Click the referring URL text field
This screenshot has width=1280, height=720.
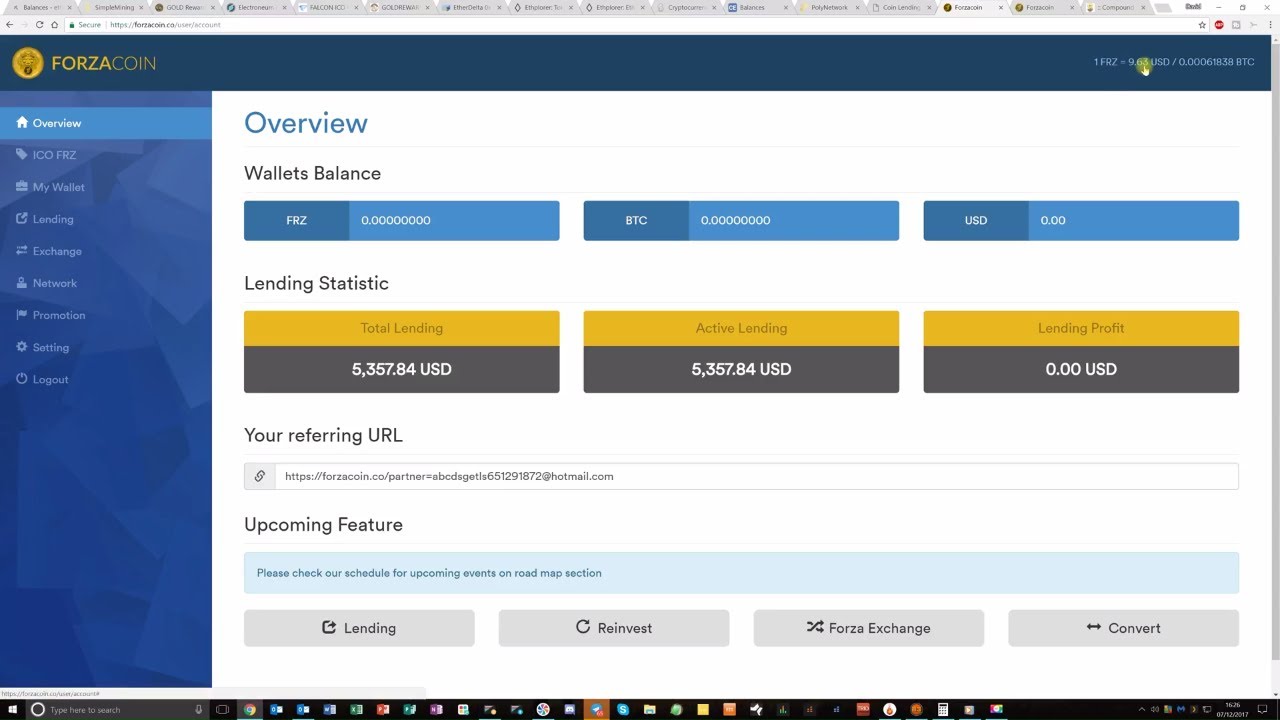[x=757, y=476]
